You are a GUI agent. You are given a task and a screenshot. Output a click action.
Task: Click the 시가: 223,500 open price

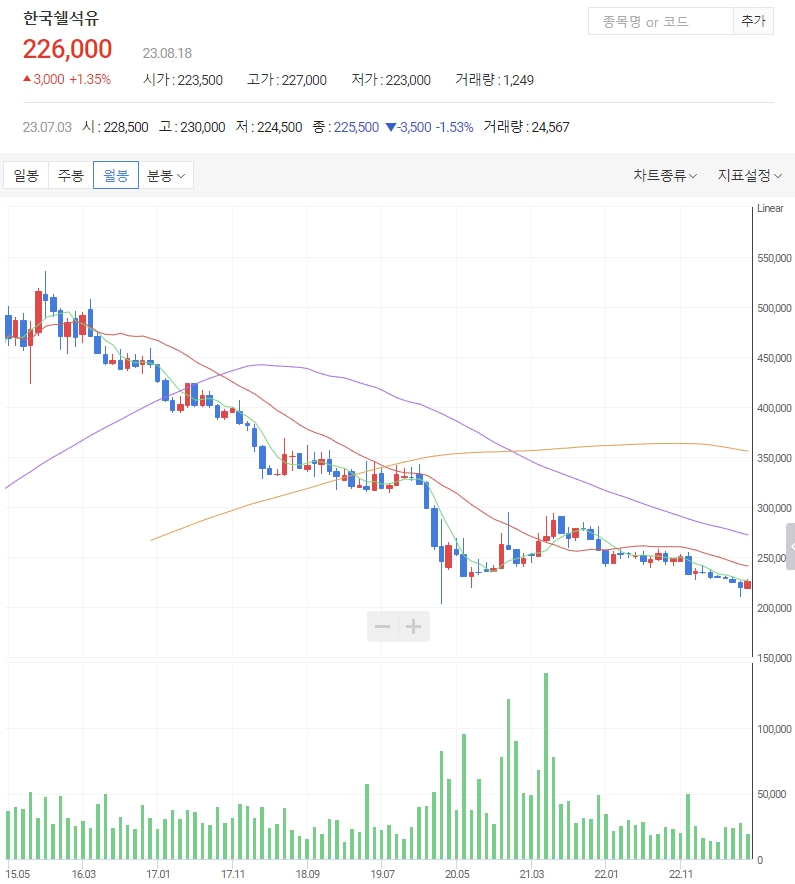pos(183,79)
